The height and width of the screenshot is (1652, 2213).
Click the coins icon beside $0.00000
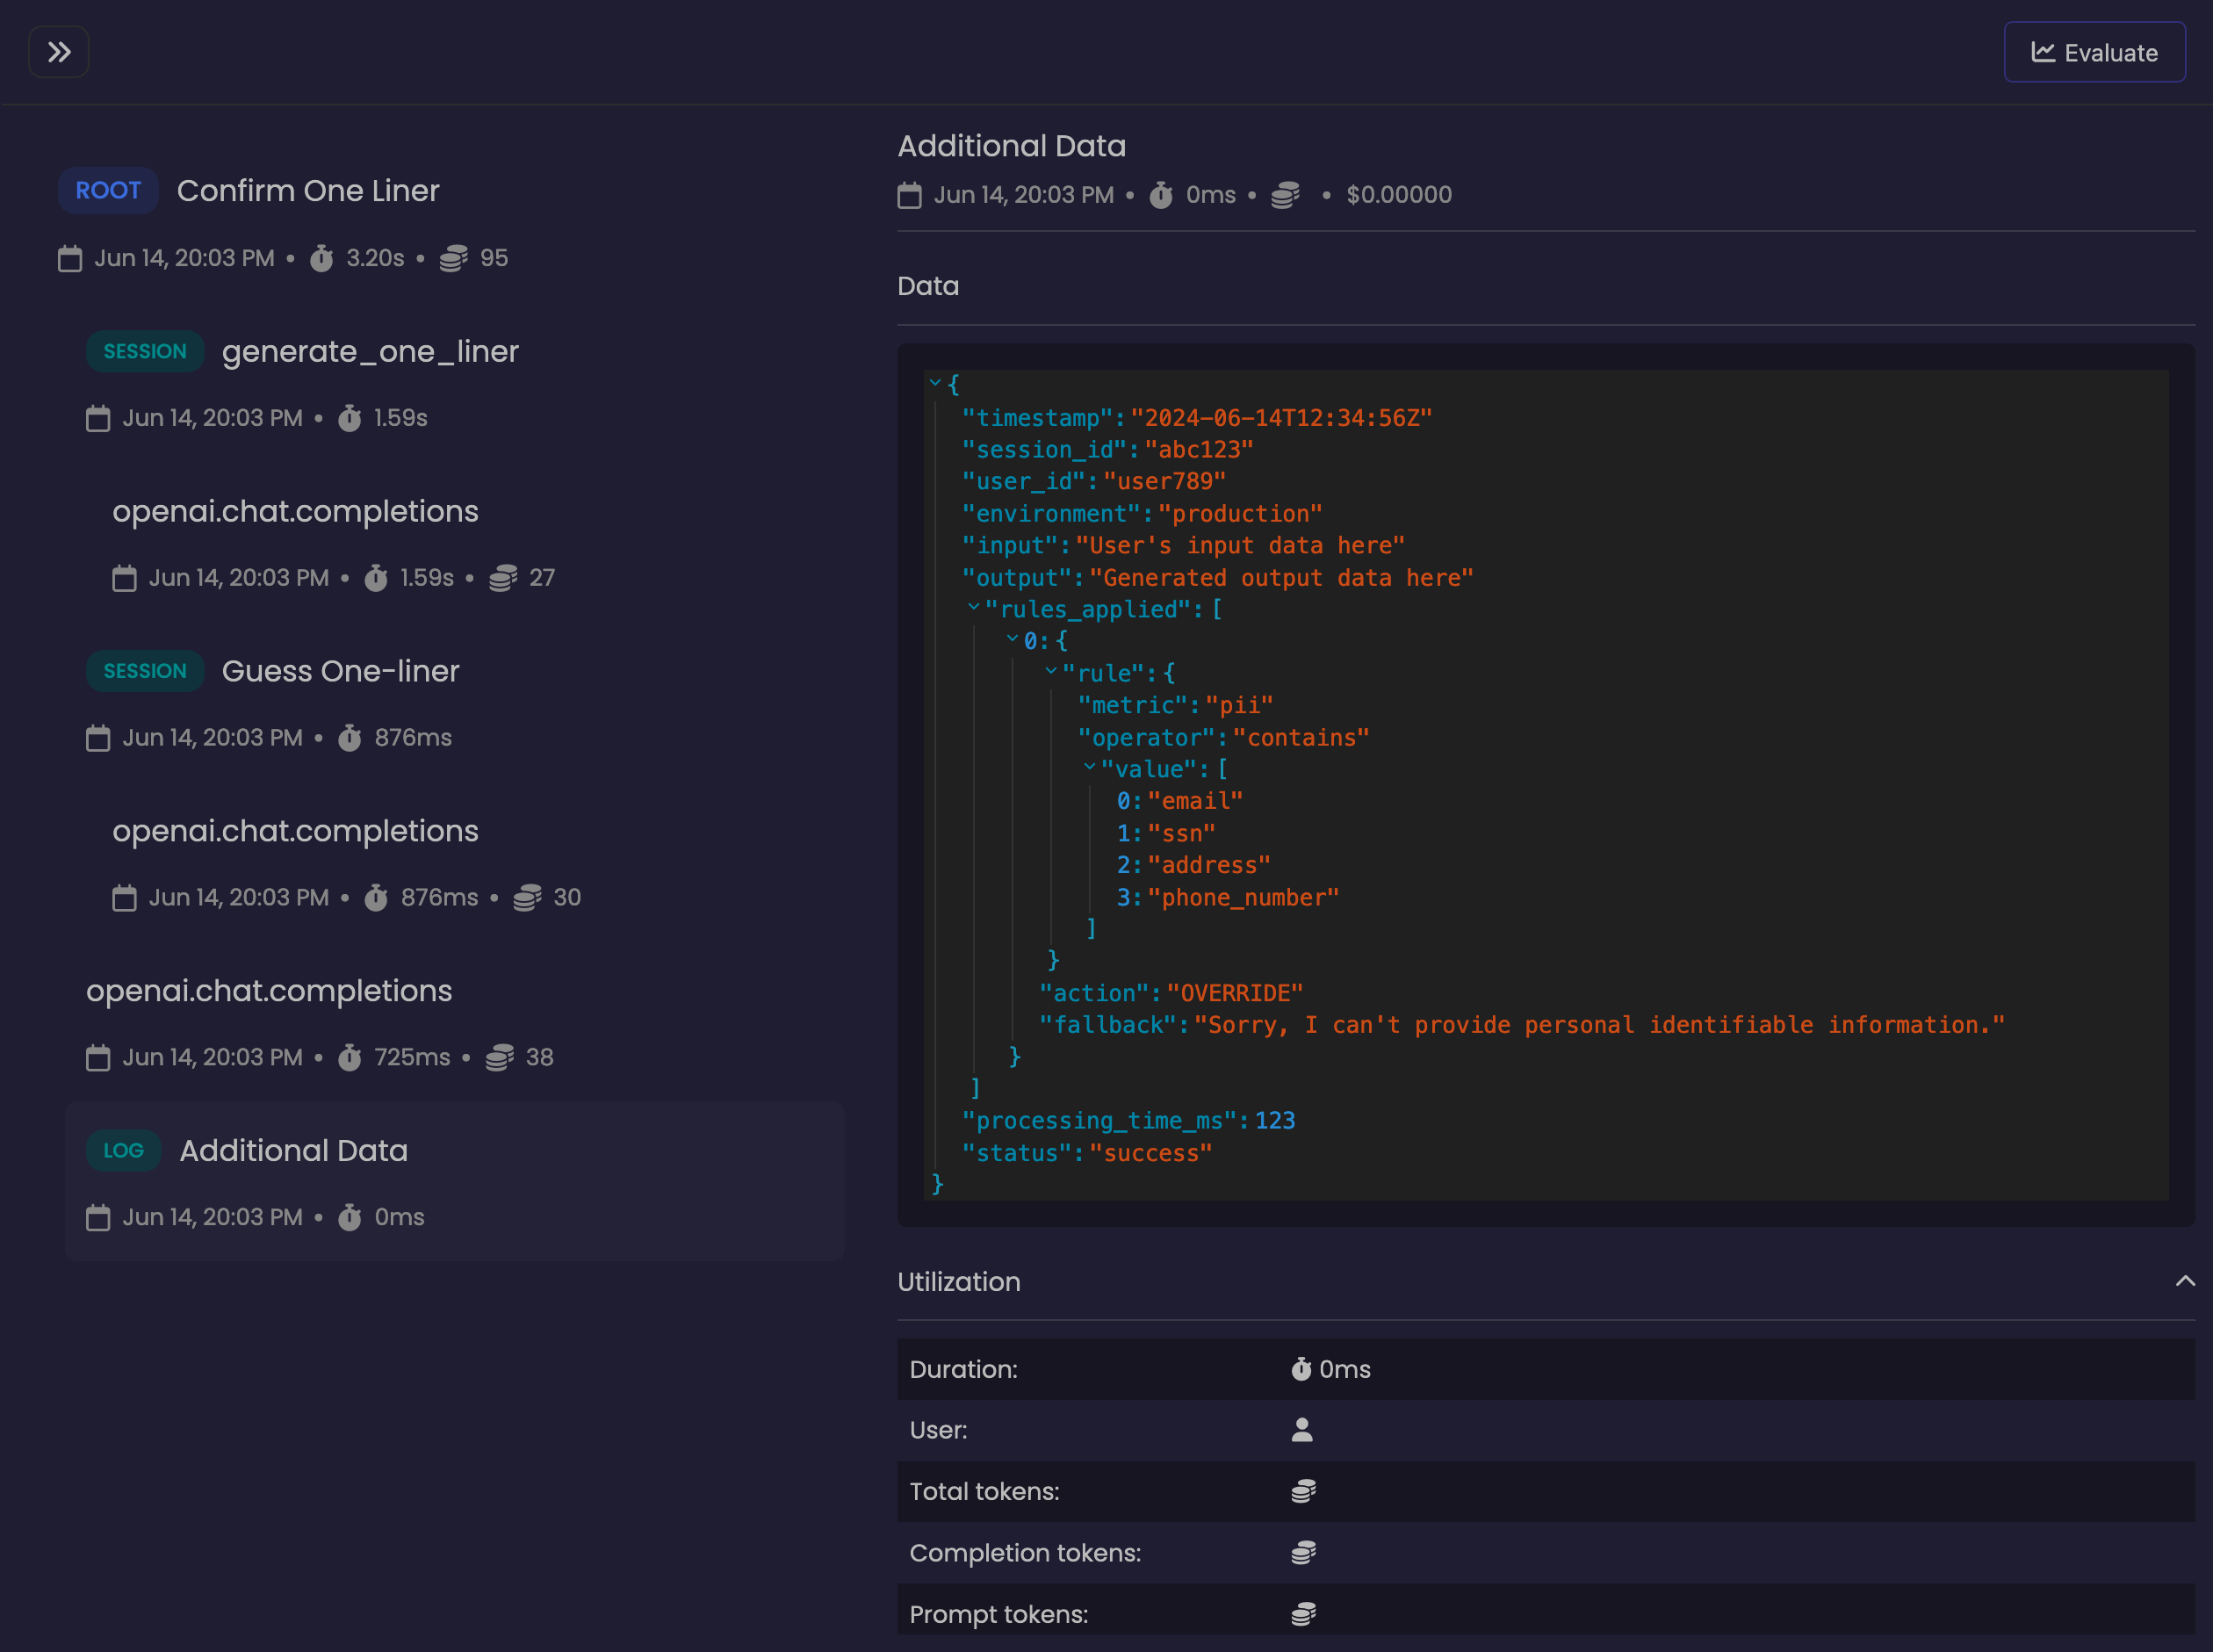coord(1285,195)
